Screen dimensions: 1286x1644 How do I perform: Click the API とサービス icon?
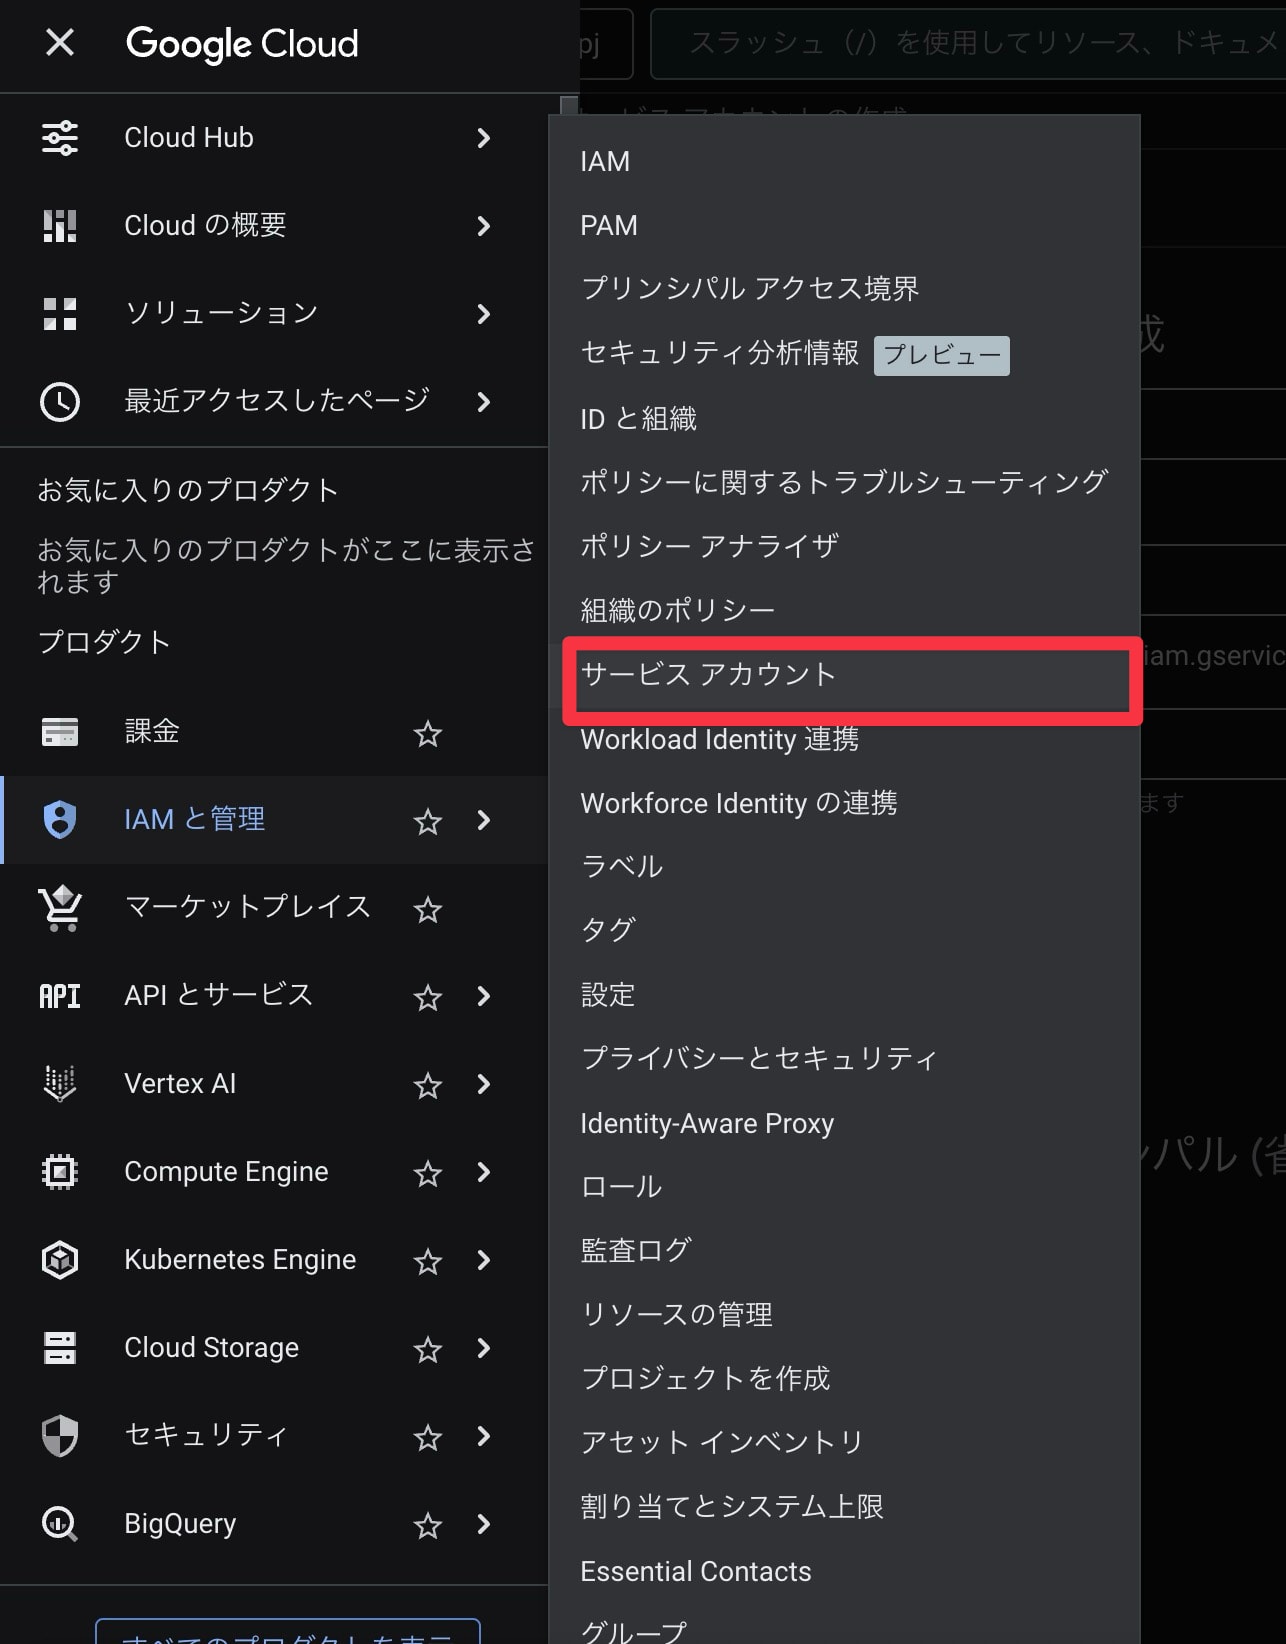60,996
